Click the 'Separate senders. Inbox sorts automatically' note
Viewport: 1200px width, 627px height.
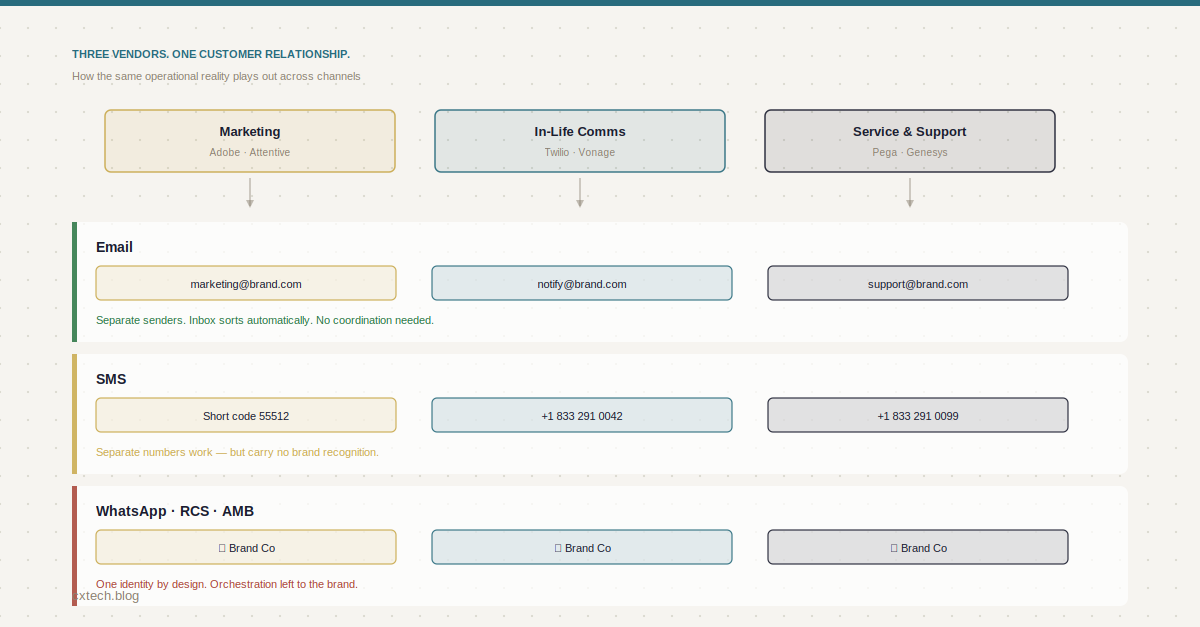pyautogui.click(x=265, y=320)
